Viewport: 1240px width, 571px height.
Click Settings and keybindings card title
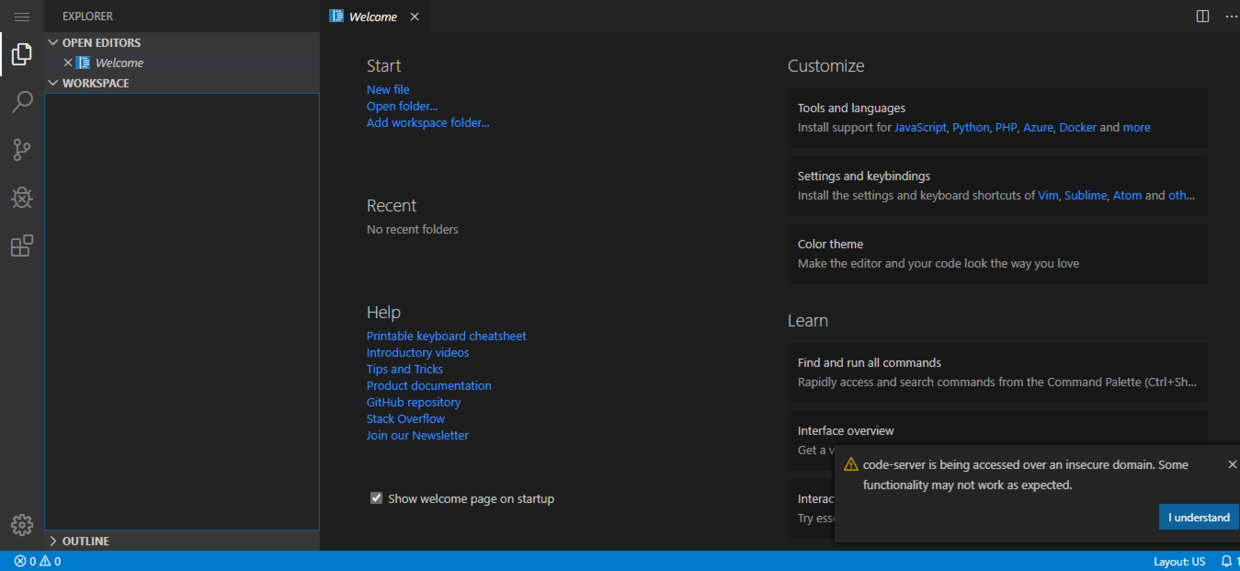tap(864, 176)
